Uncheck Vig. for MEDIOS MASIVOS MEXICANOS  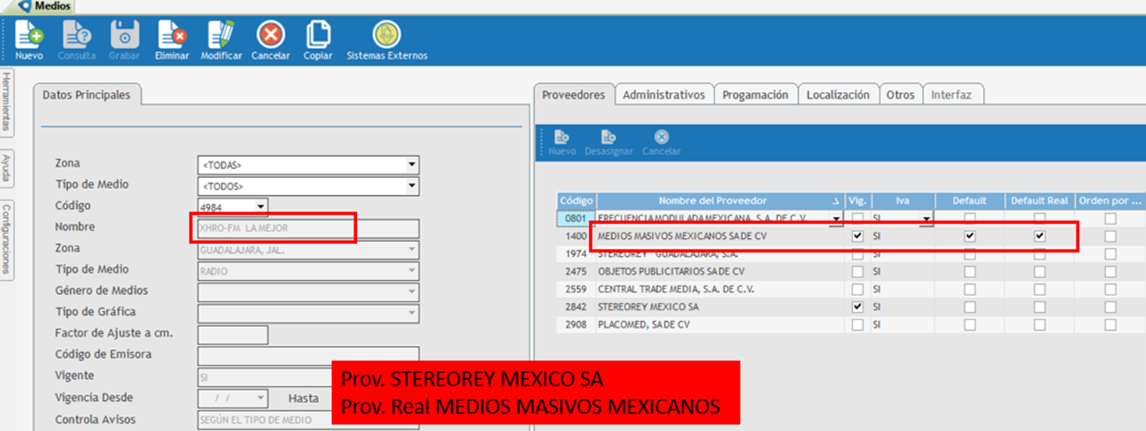tap(857, 237)
